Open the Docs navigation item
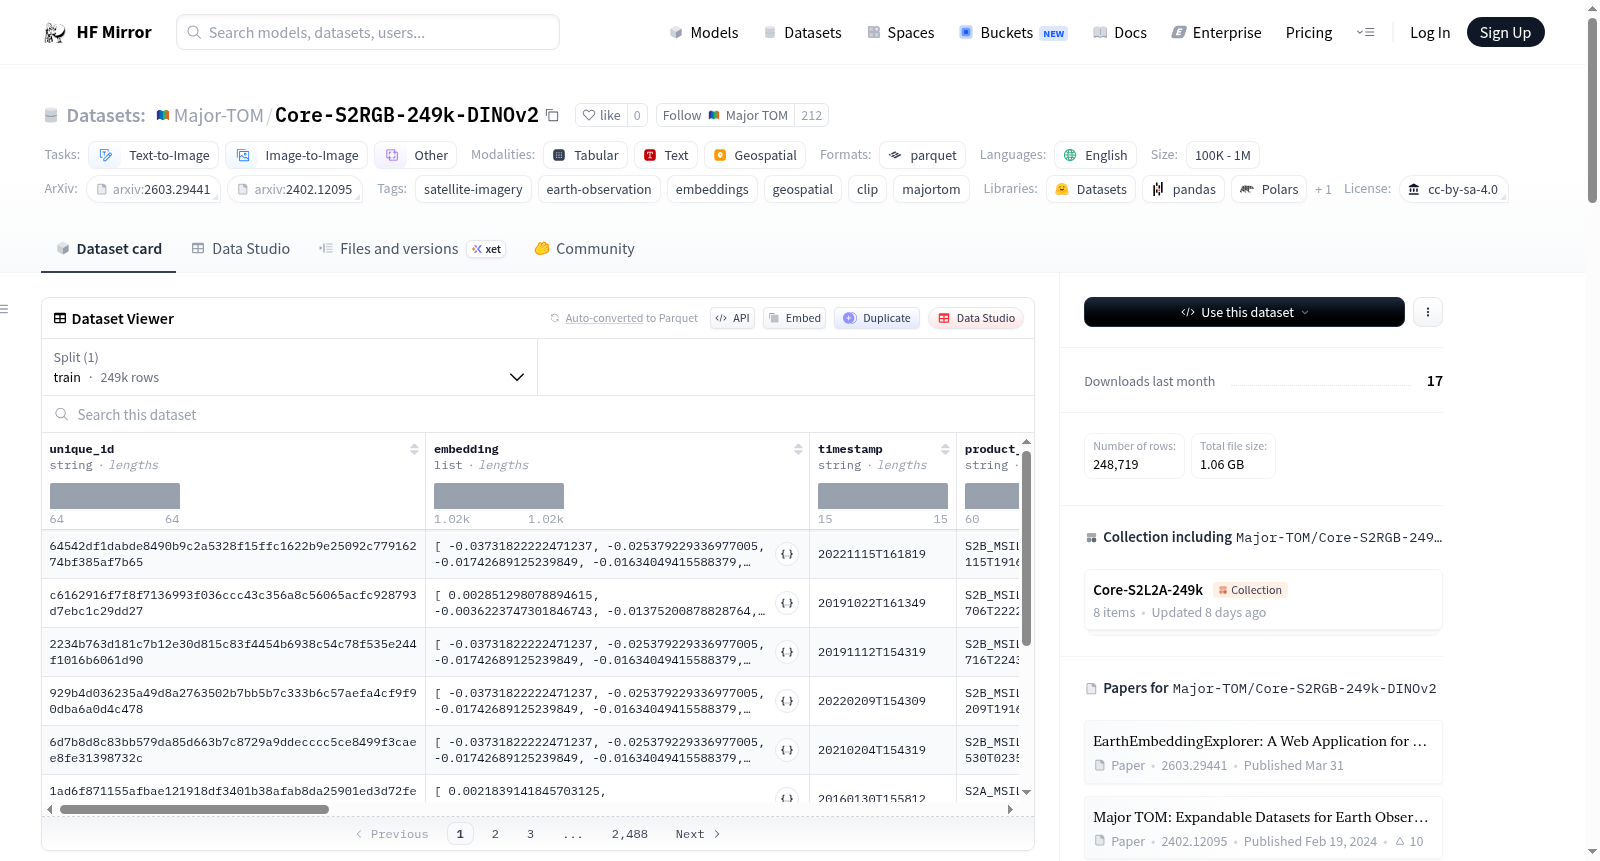The width and height of the screenshot is (1600, 861). [x=1119, y=33]
